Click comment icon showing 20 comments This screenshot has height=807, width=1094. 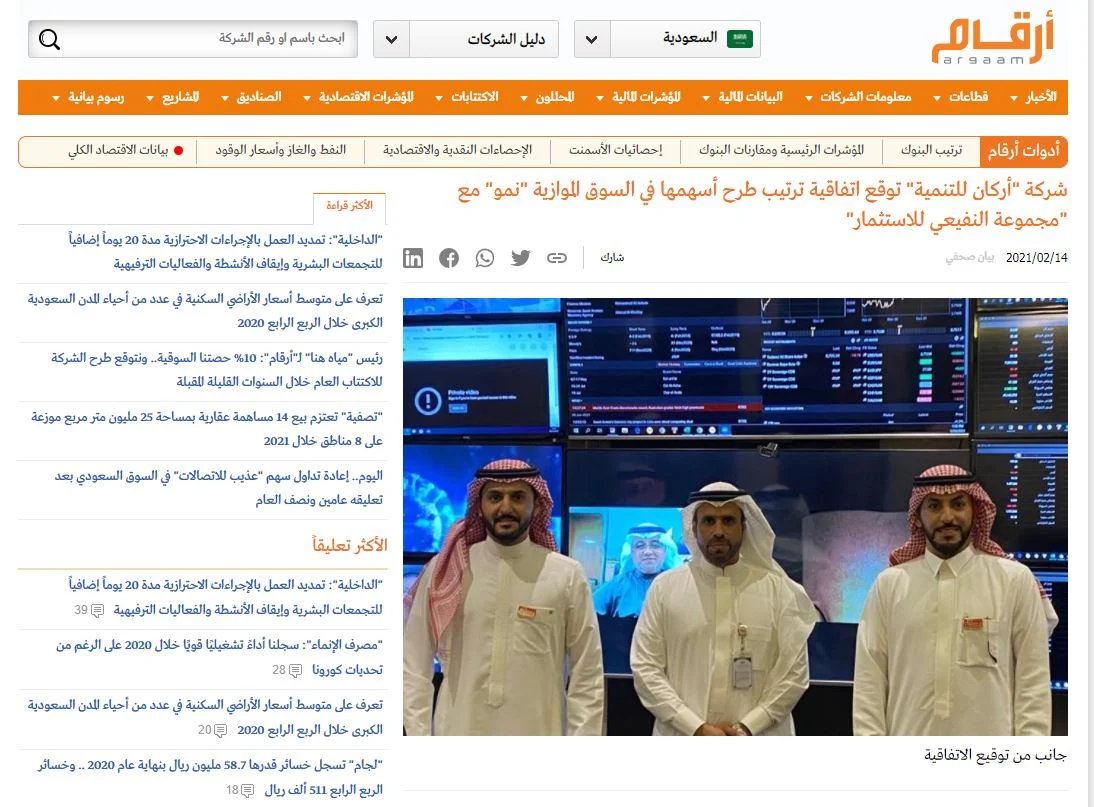[221, 730]
